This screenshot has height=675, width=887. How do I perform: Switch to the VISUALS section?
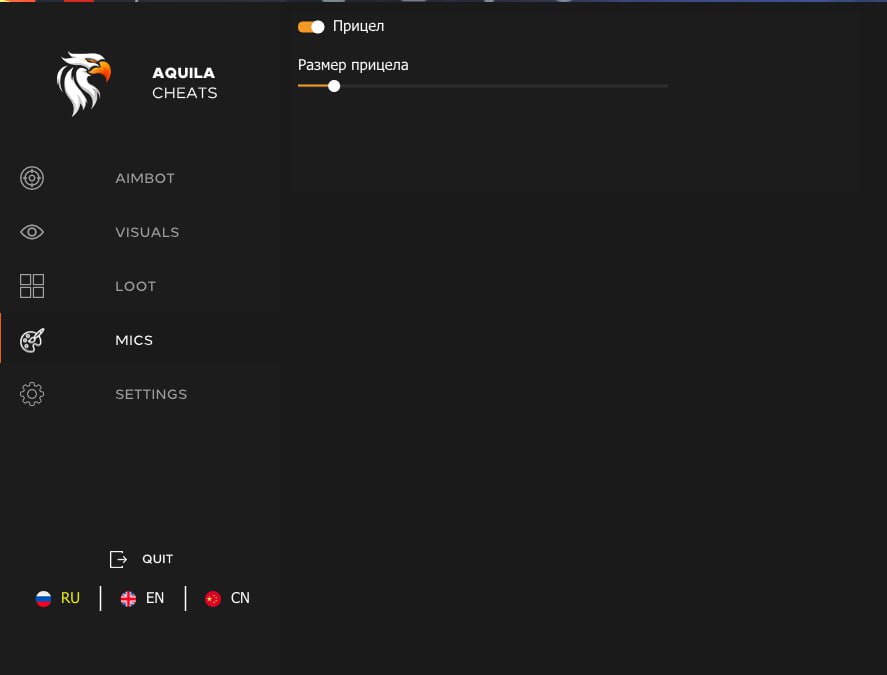(147, 232)
